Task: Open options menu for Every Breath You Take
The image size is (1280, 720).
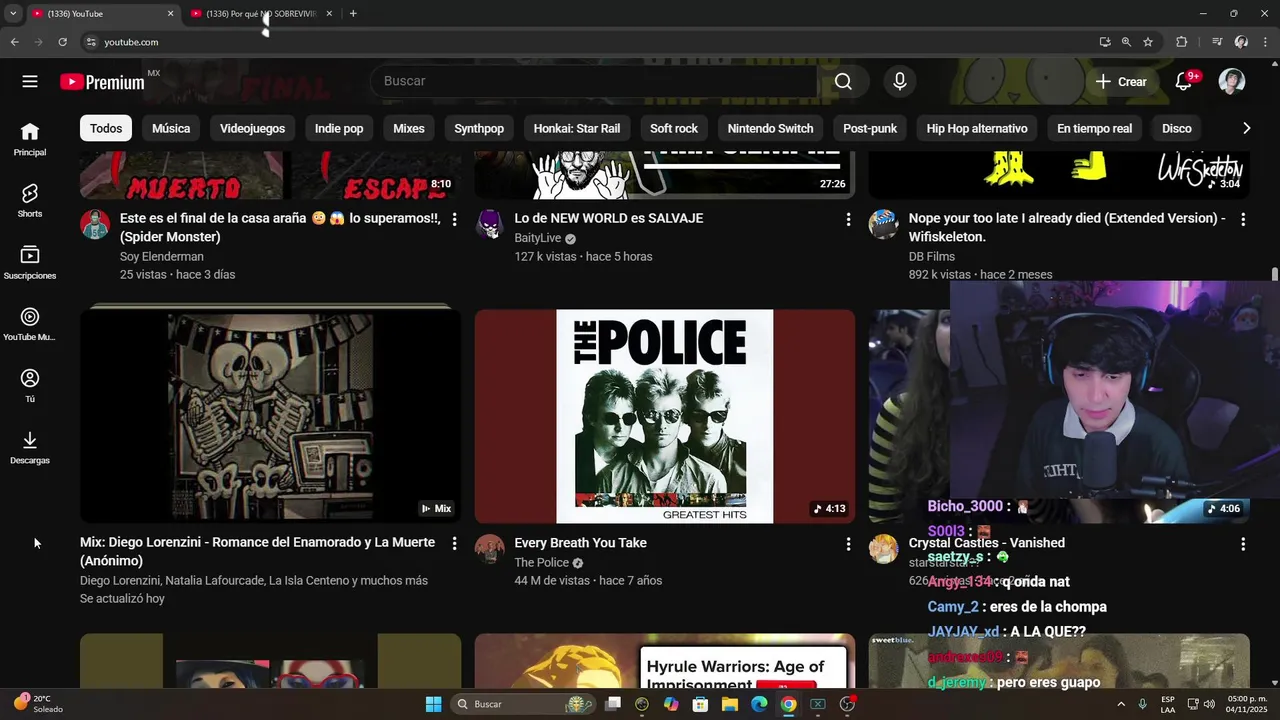Action: point(848,544)
